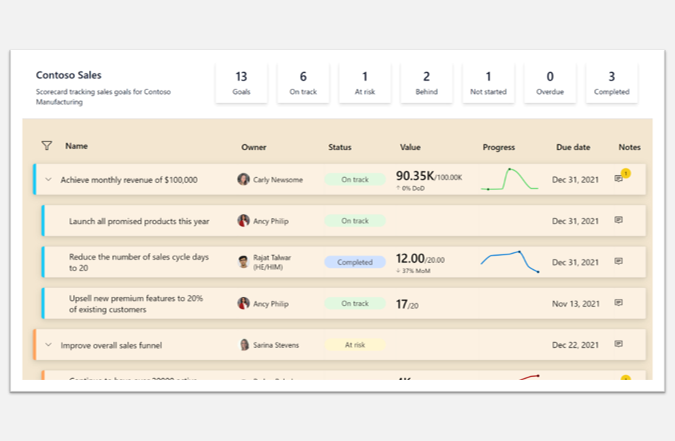Viewport: 675px width, 441px height.
Task: Filter by the On track summary card
Action: (303, 83)
